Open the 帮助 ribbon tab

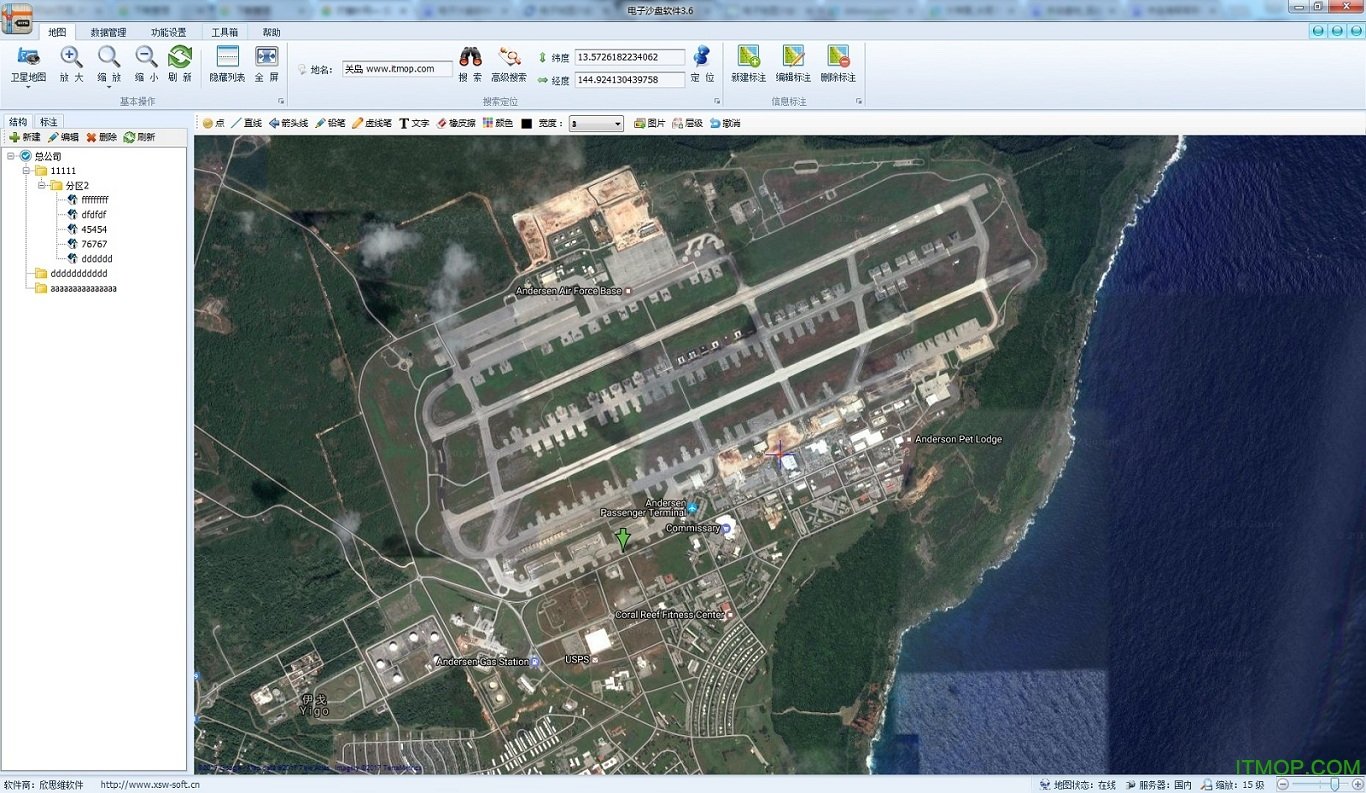[x=271, y=32]
